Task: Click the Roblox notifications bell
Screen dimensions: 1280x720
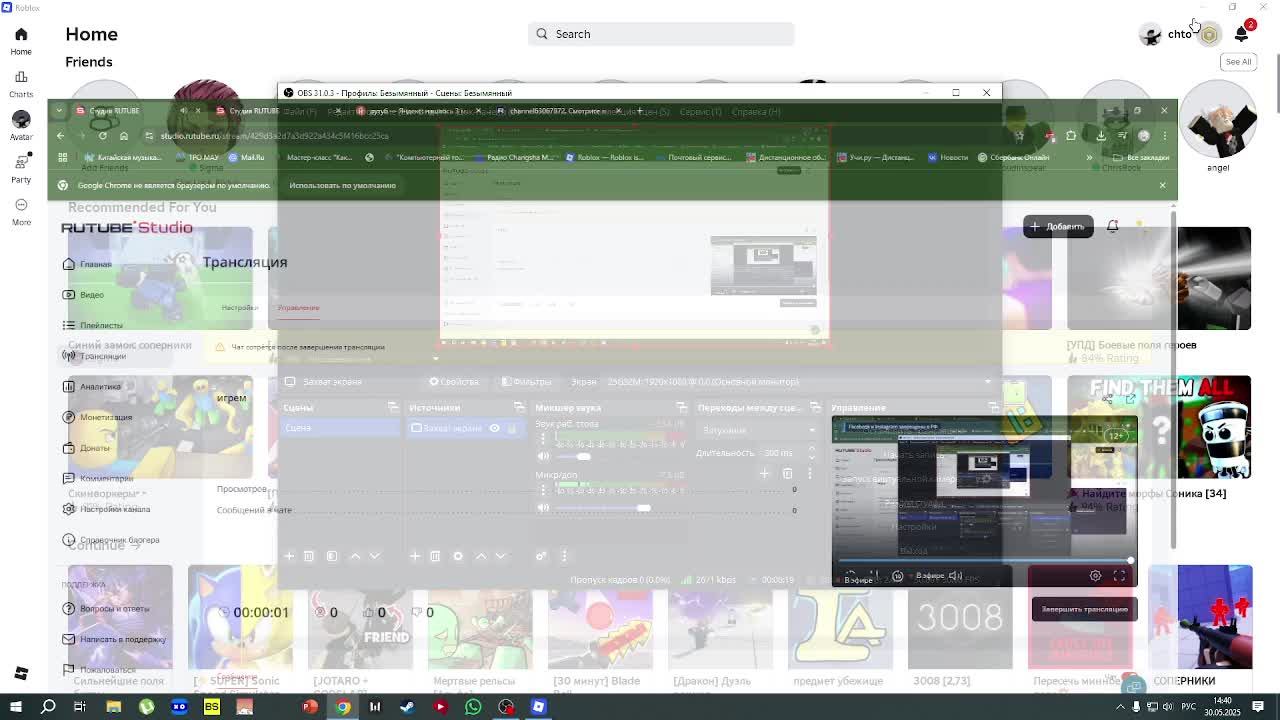Action: click(x=1241, y=34)
